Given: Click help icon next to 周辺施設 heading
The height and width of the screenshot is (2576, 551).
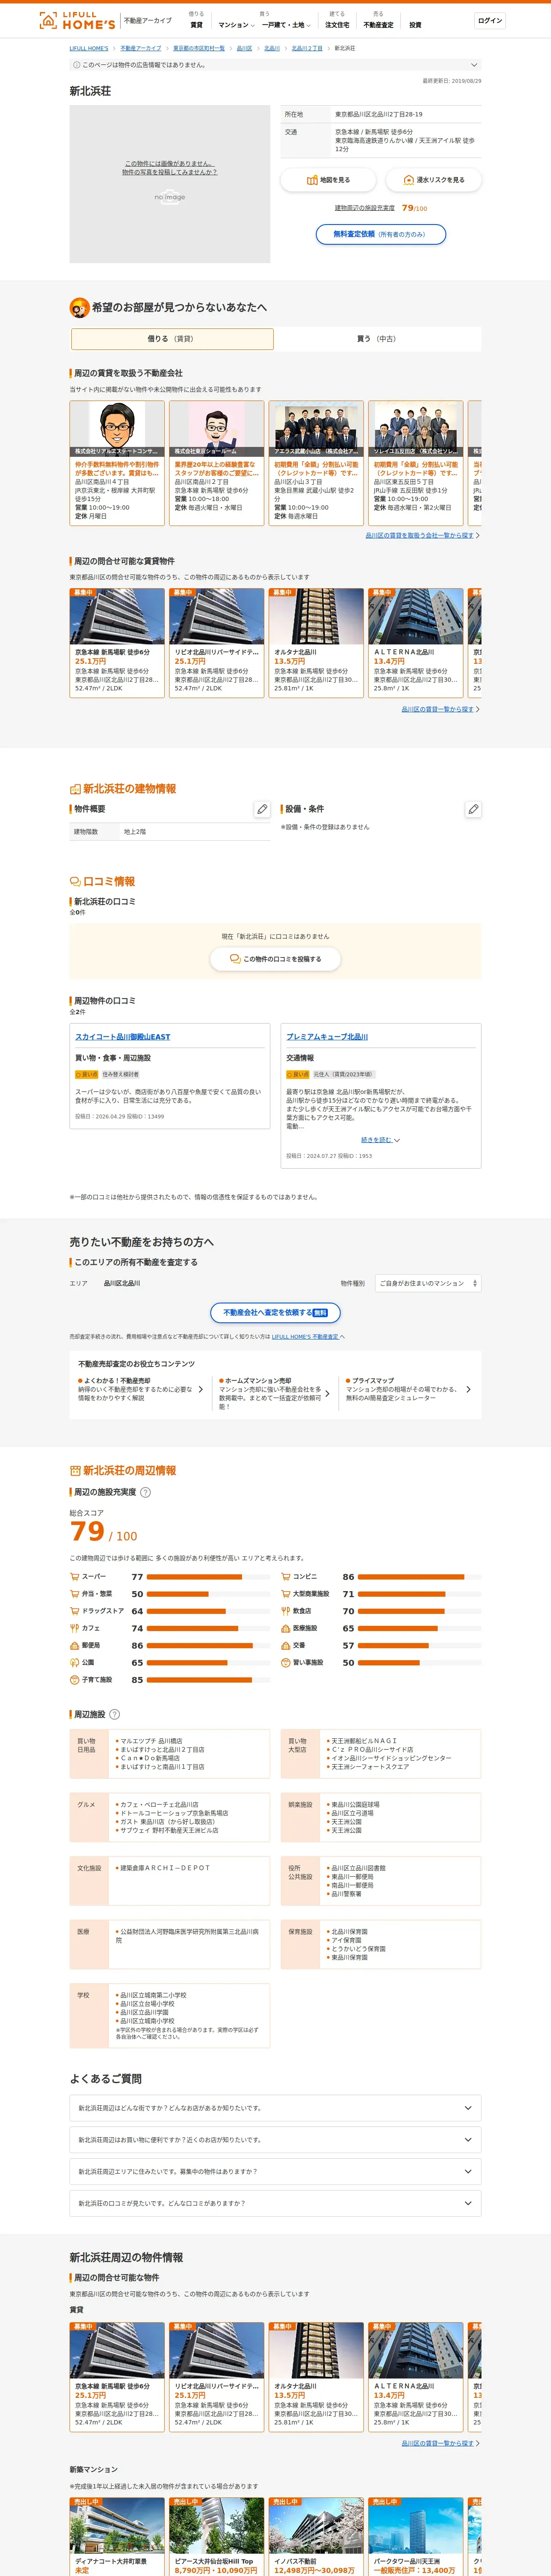Looking at the screenshot, I should point(114,1714).
